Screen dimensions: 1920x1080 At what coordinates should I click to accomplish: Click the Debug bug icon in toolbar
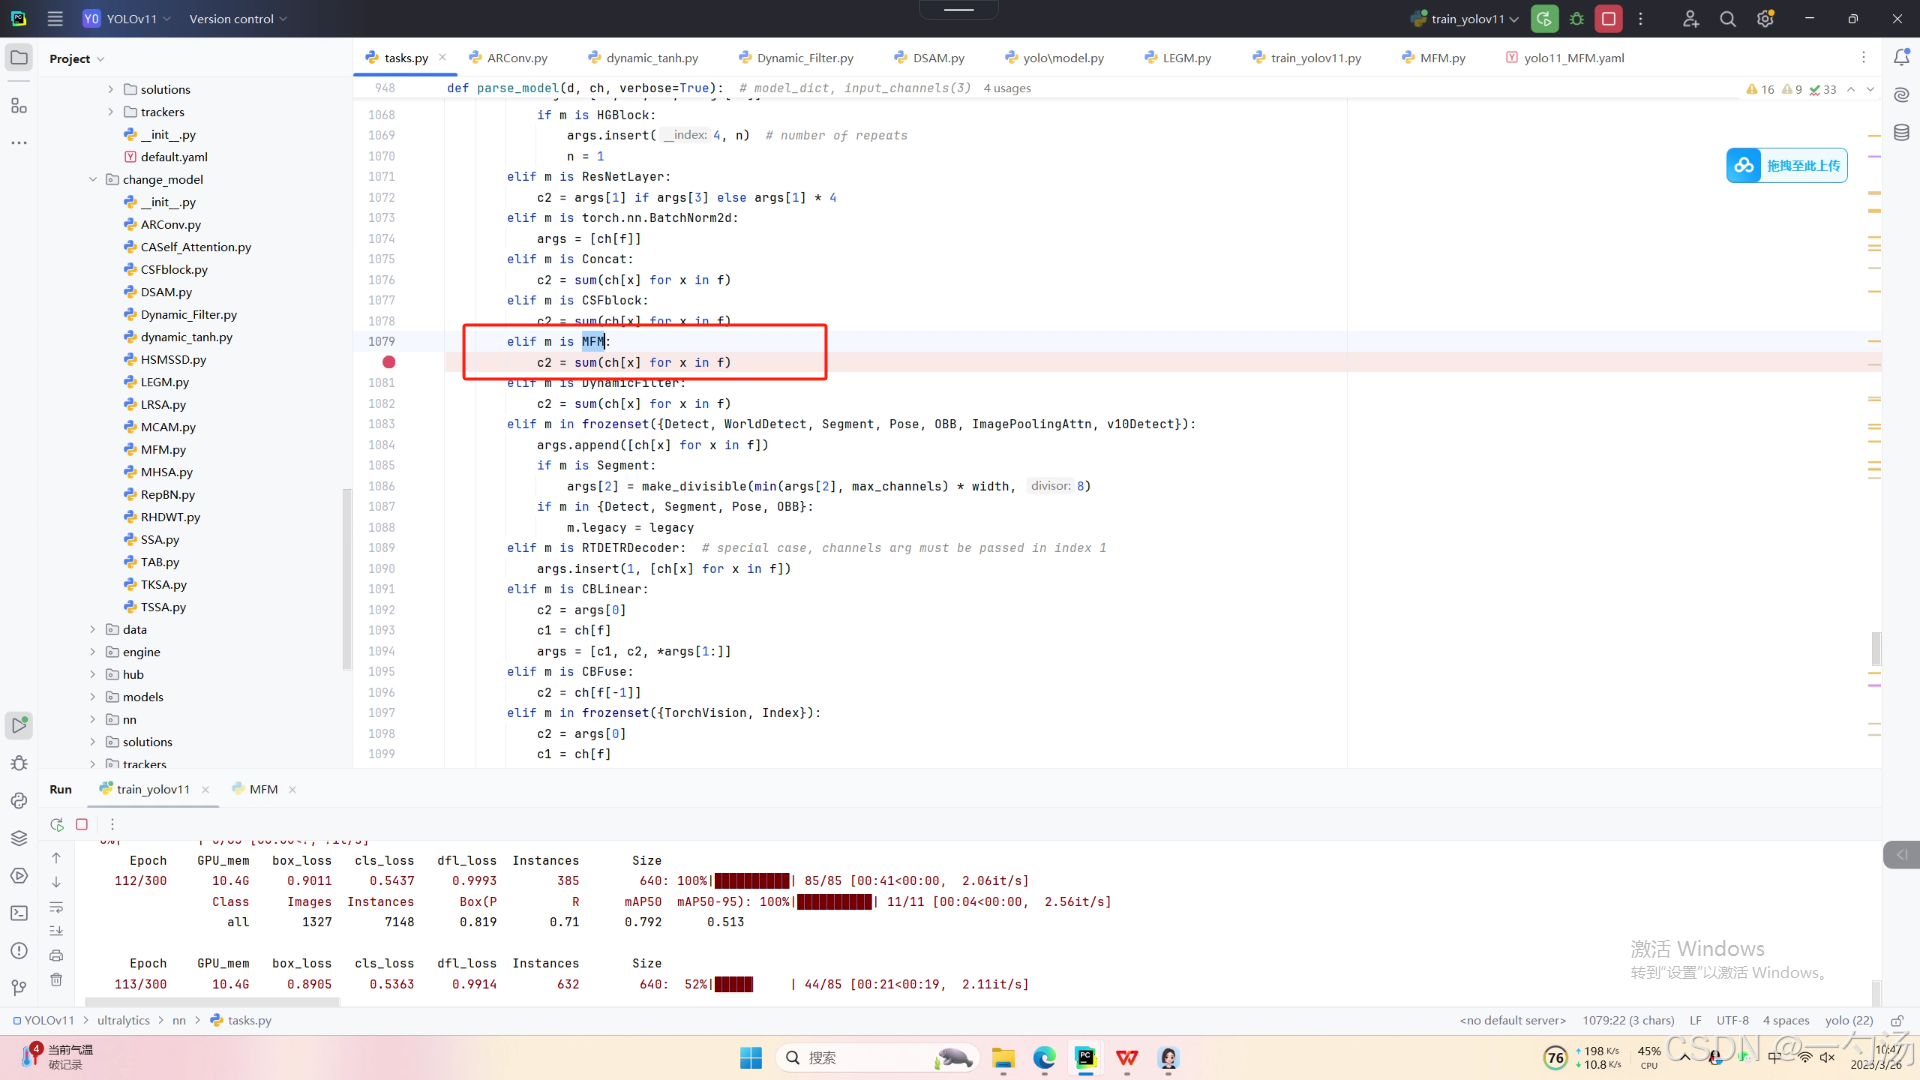click(1577, 19)
